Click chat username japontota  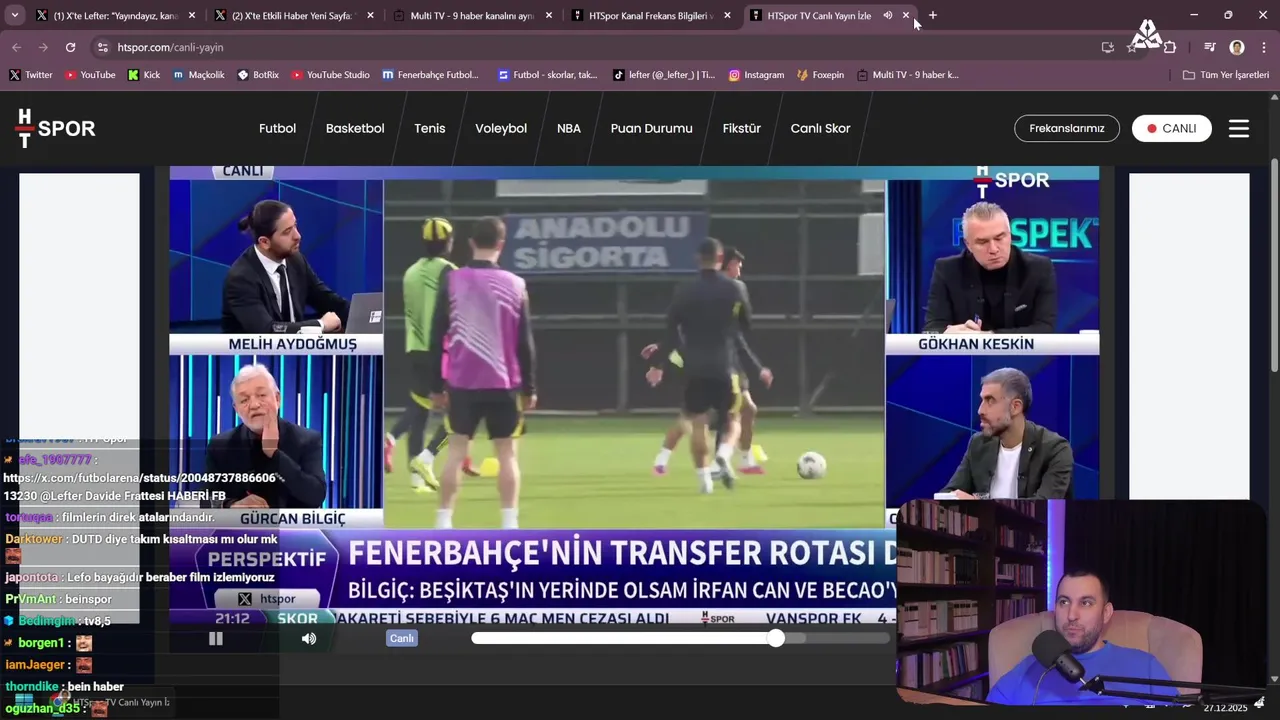[x=31, y=578]
